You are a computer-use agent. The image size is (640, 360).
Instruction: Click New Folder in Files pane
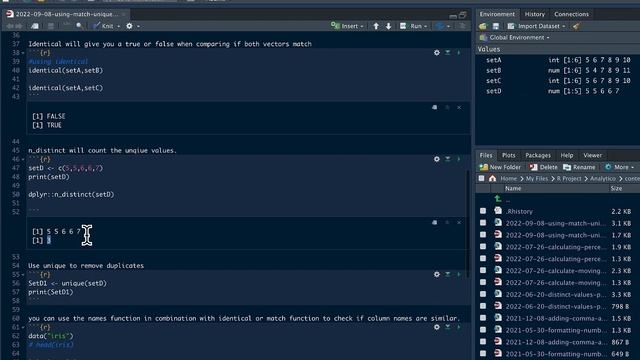tap(500, 167)
